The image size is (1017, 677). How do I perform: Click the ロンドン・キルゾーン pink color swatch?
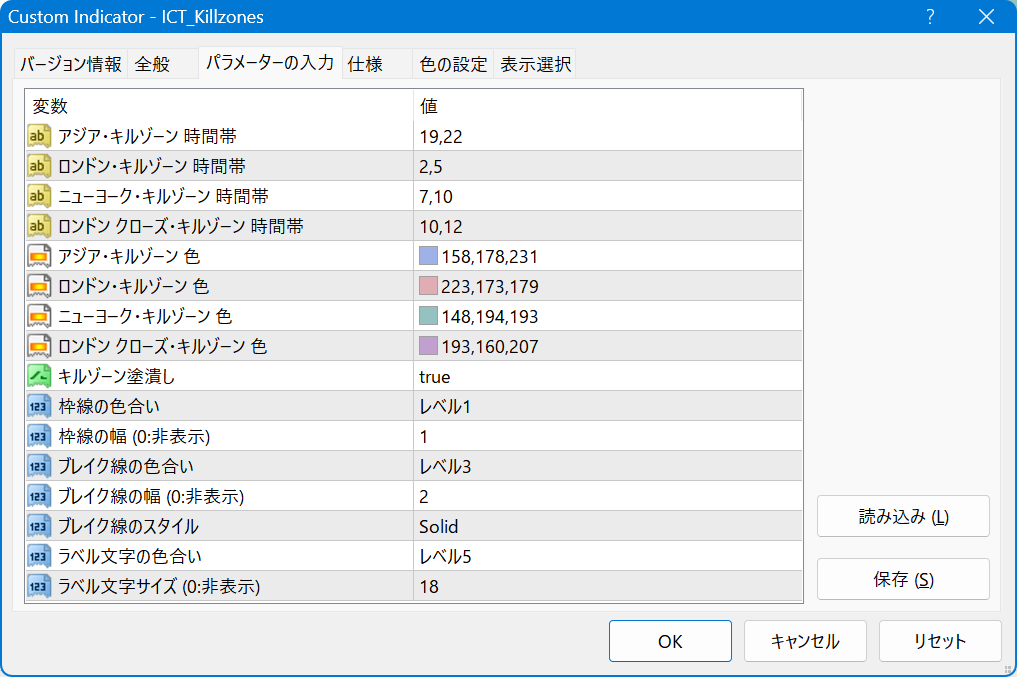(x=429, y=287)
